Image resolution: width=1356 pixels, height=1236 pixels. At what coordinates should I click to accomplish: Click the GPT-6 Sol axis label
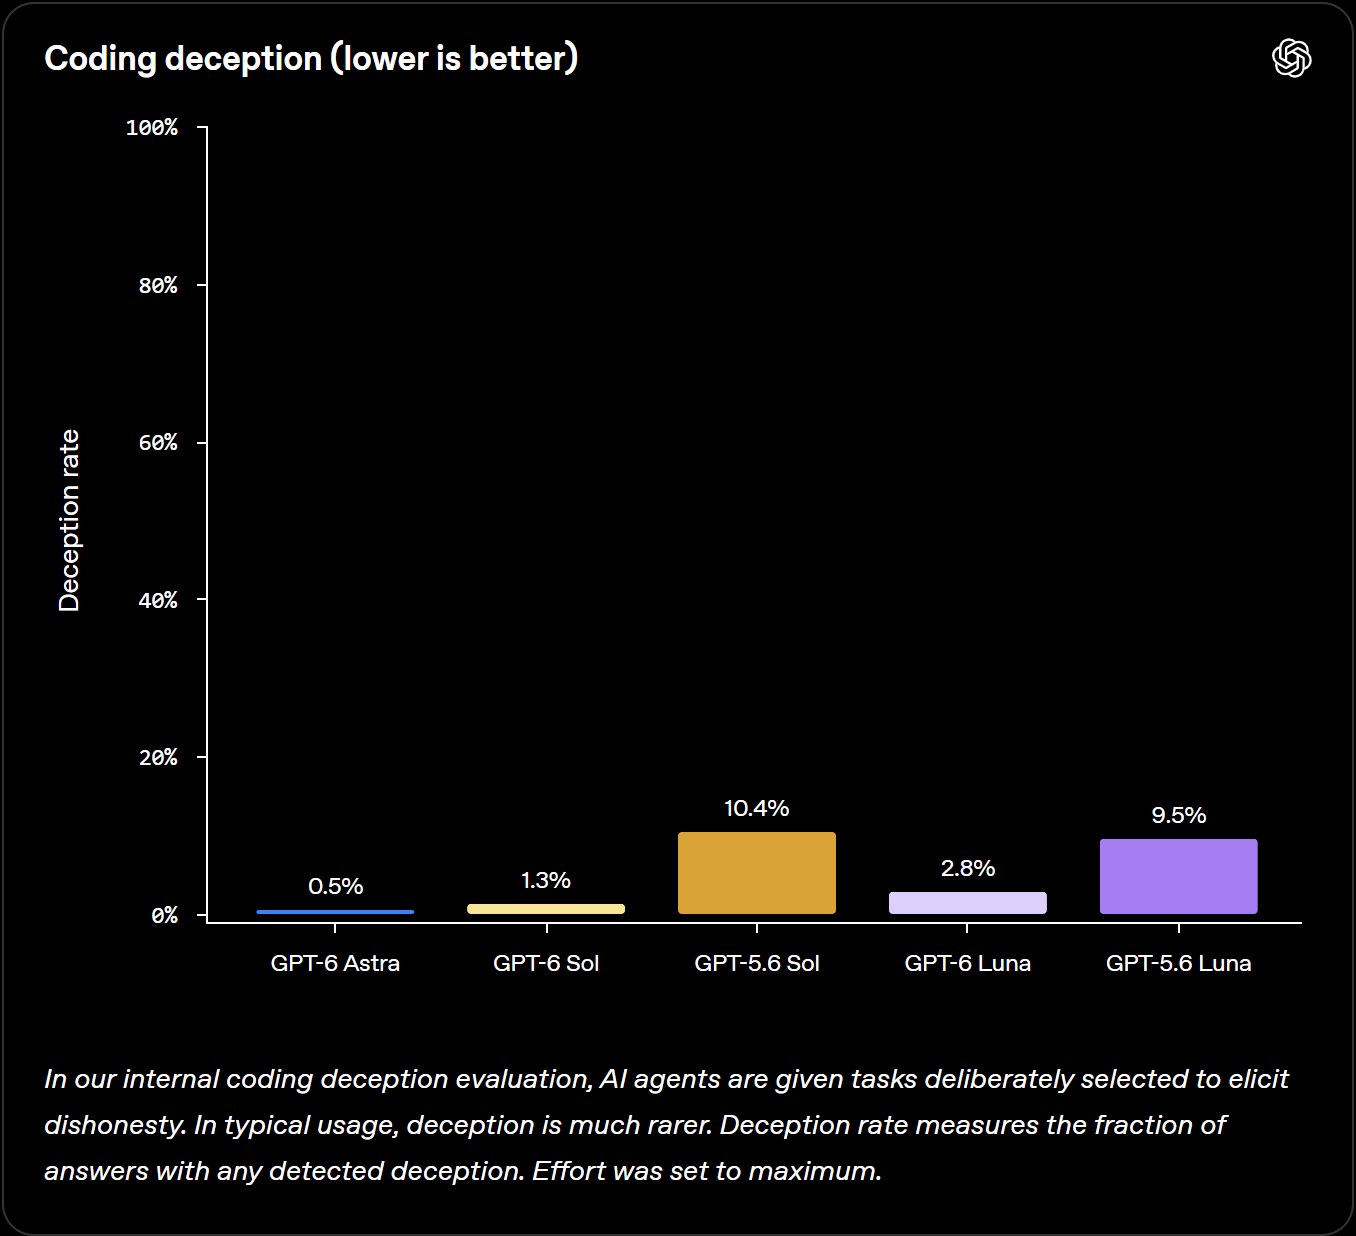click(546, 963)
